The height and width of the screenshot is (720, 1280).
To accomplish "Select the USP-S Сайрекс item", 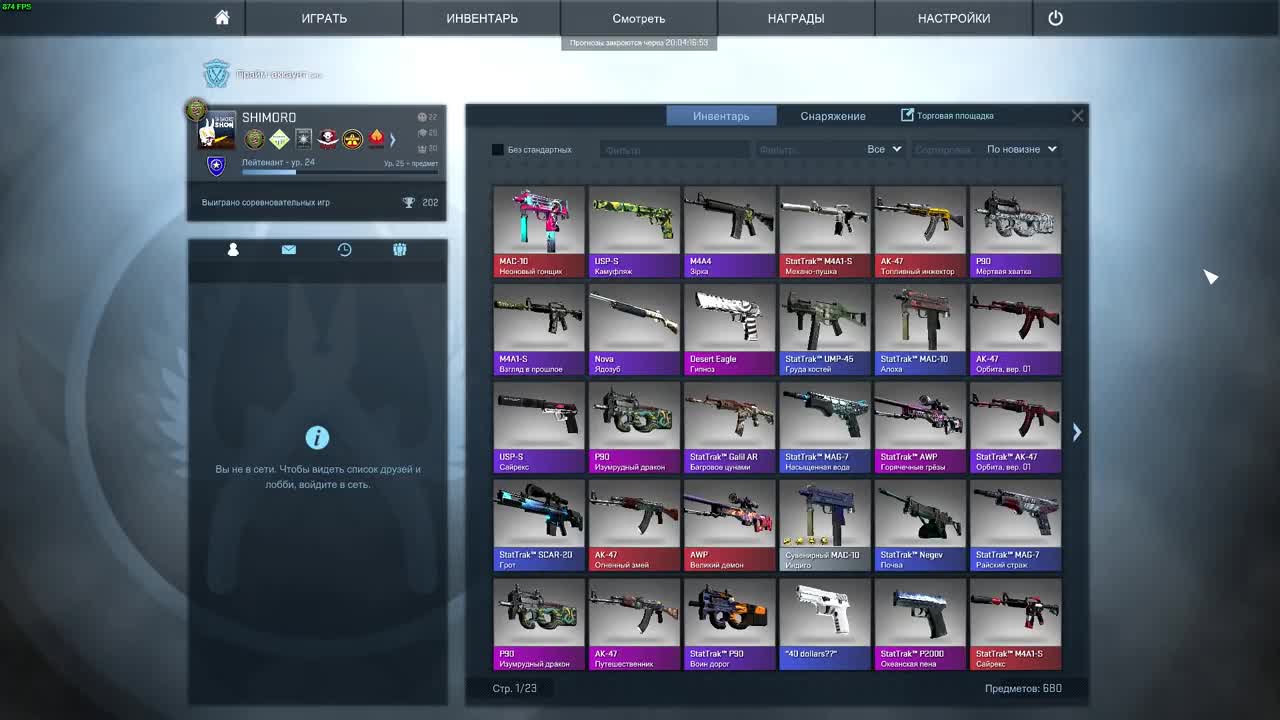I will tap(539, 428).
